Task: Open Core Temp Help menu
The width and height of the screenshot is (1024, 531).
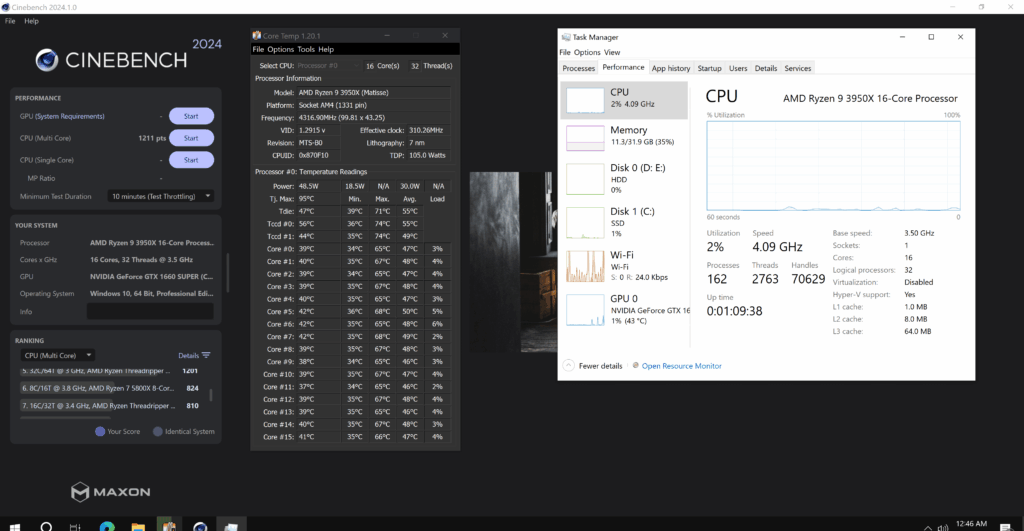Action: click(x=326, y=50)
